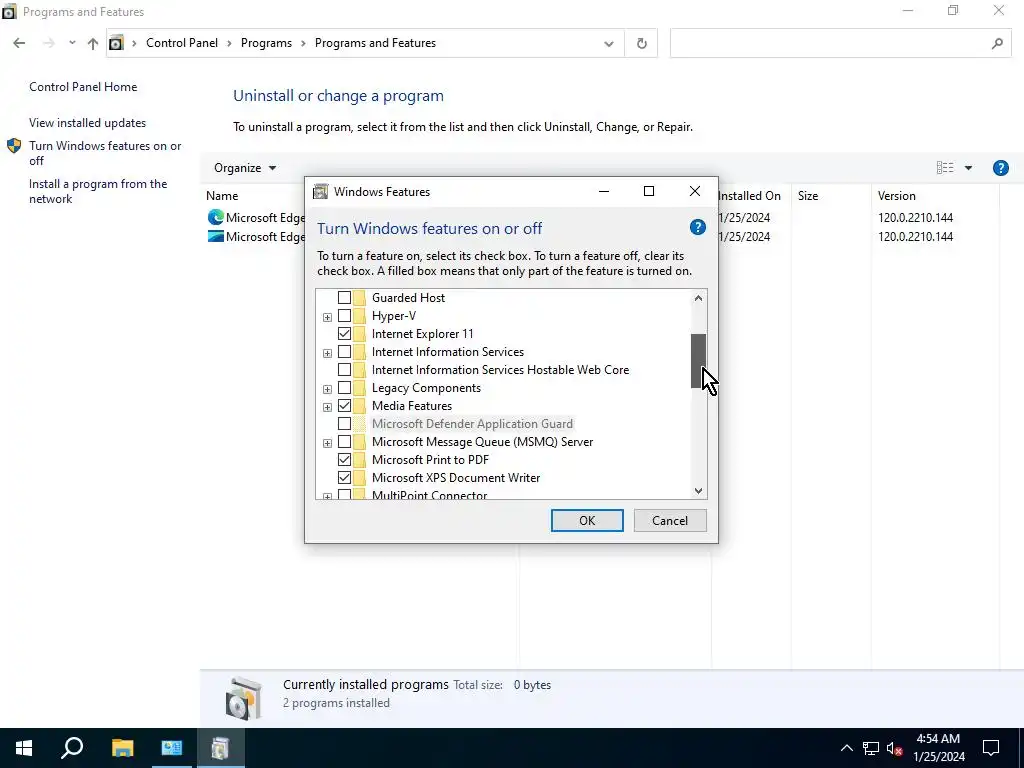Click the features list scroll up arrow
This screenshot has width=1024, height=768.
click(x=698, y=298)
